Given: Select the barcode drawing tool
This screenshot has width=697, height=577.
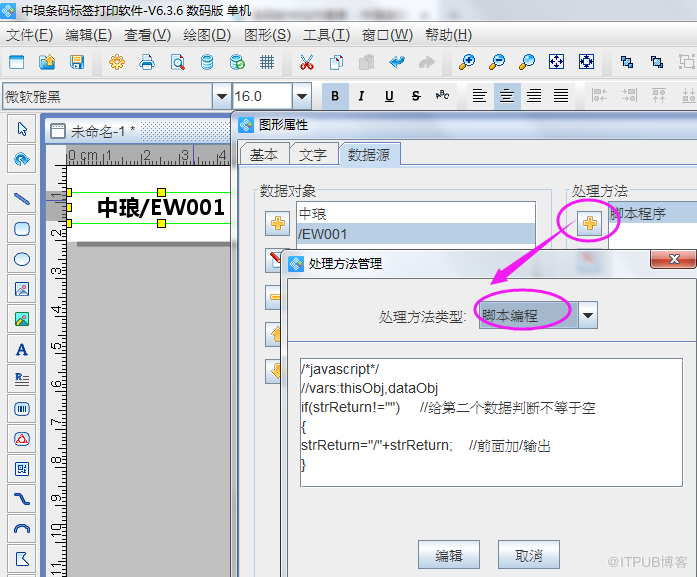Looking at the screenshot, I should coord(22,409).
